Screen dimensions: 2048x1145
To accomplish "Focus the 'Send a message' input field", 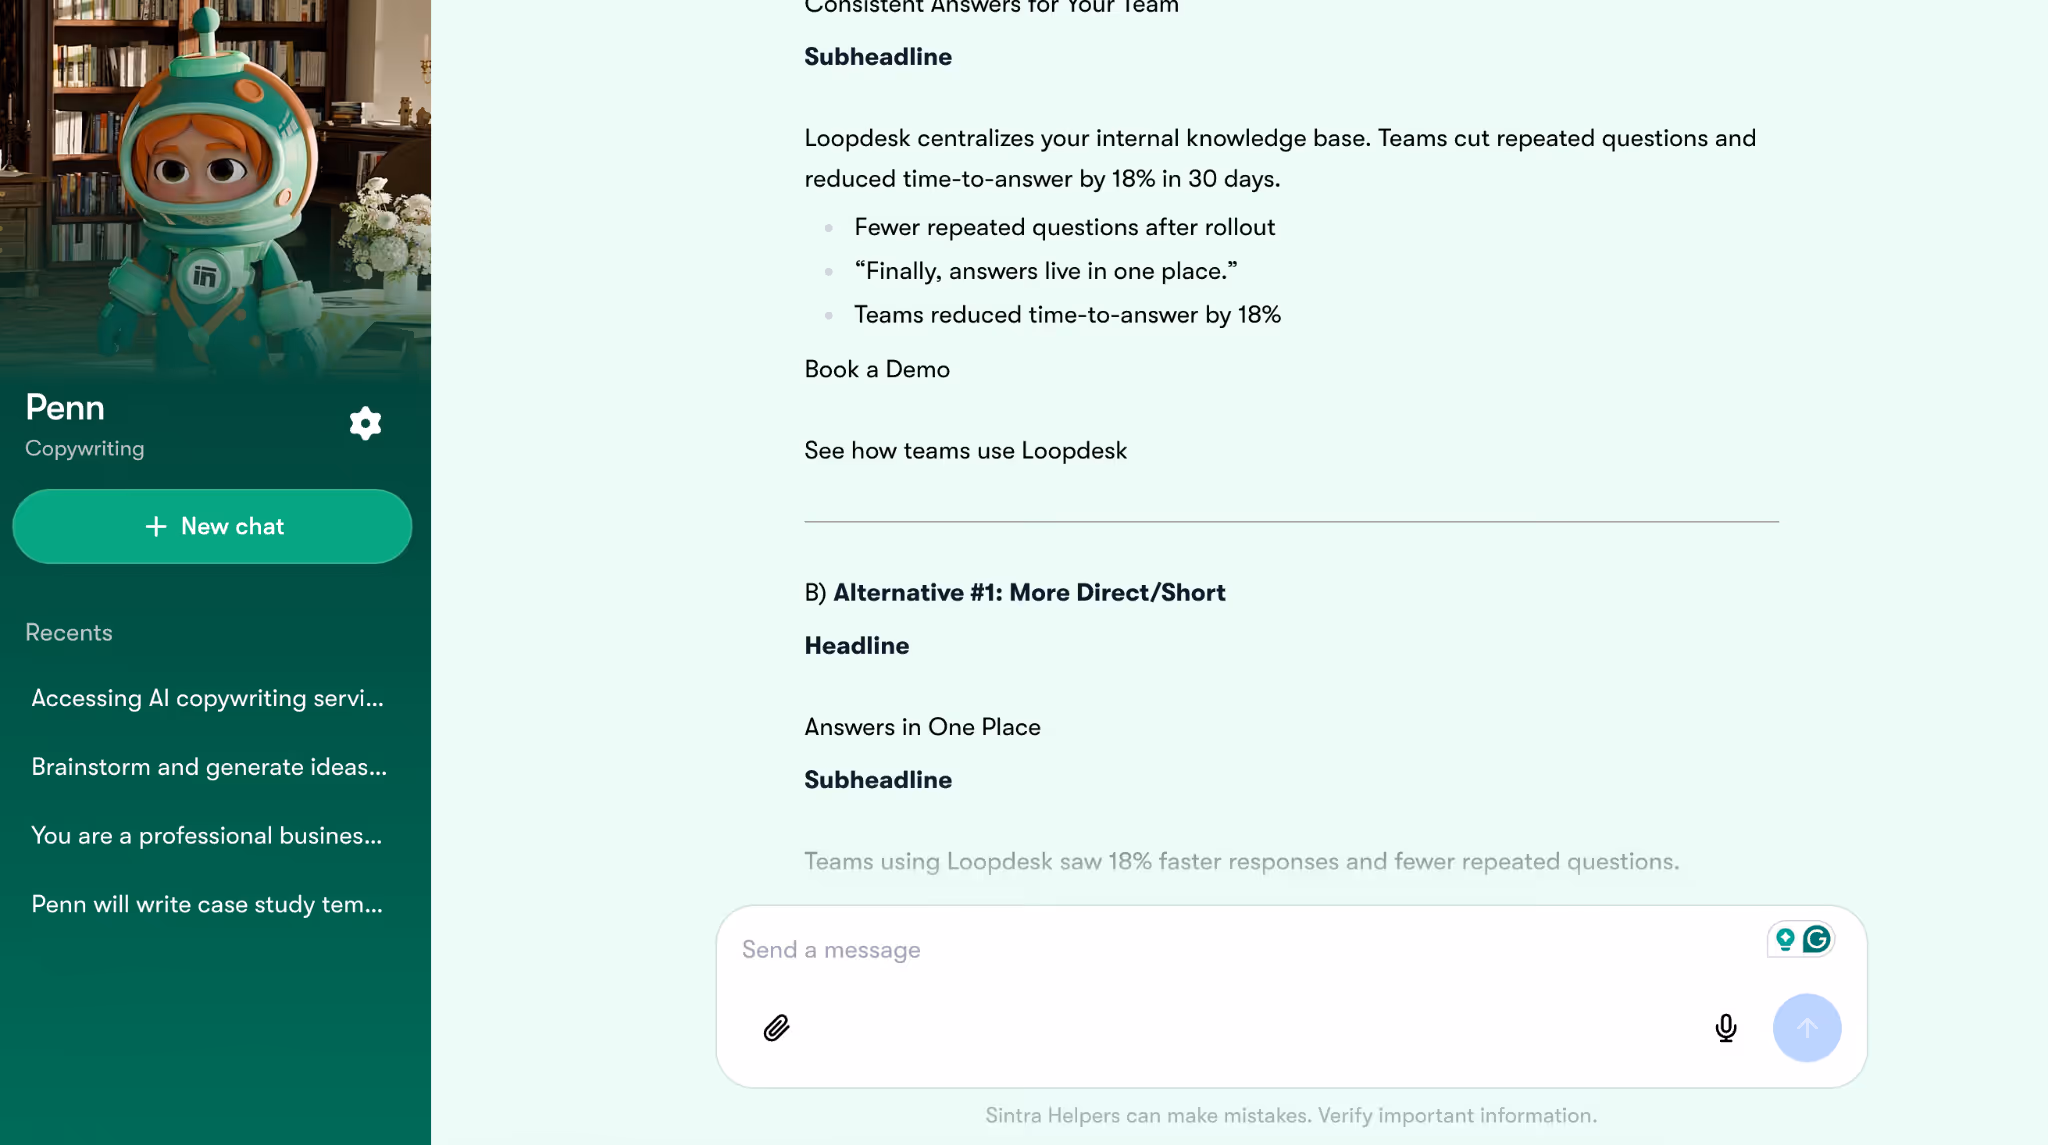I will 1240,950.
